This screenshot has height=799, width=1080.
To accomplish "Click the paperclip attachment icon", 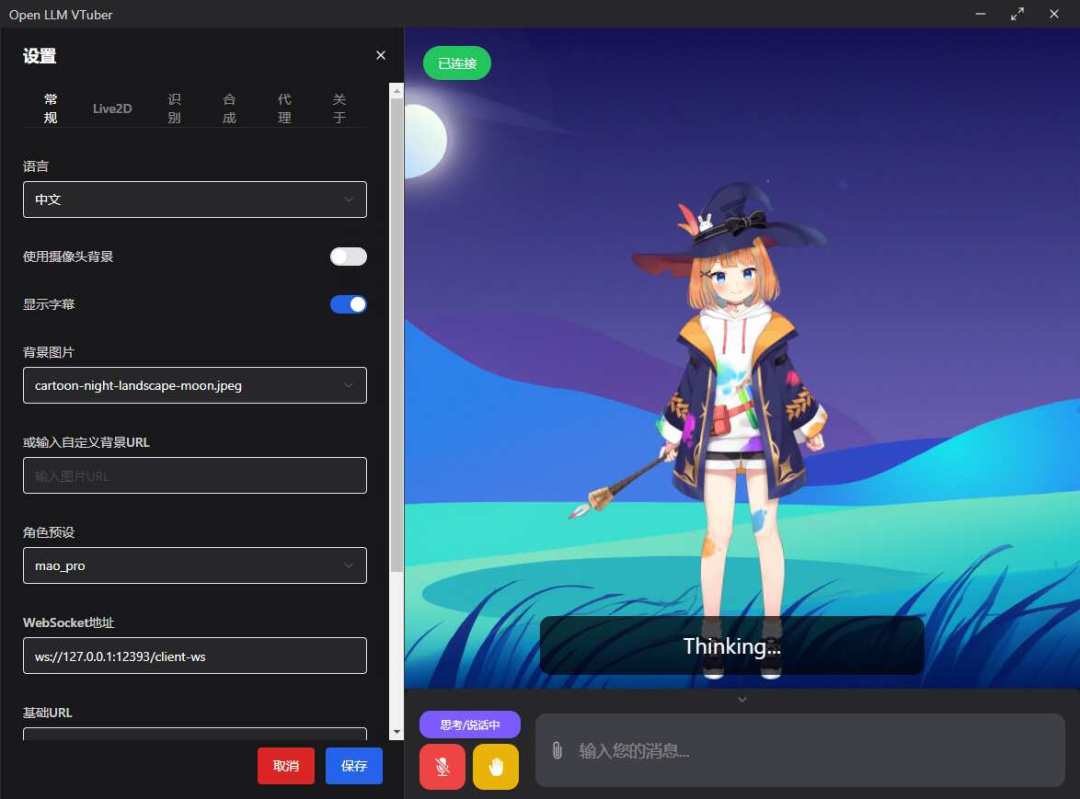I will pos(557,750).
